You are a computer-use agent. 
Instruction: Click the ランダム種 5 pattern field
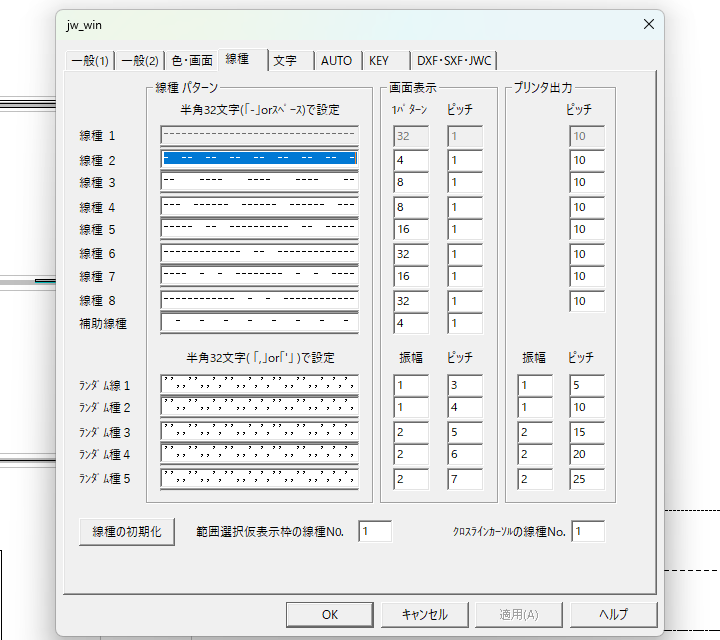pyautogui.click(x=259, y=478)
